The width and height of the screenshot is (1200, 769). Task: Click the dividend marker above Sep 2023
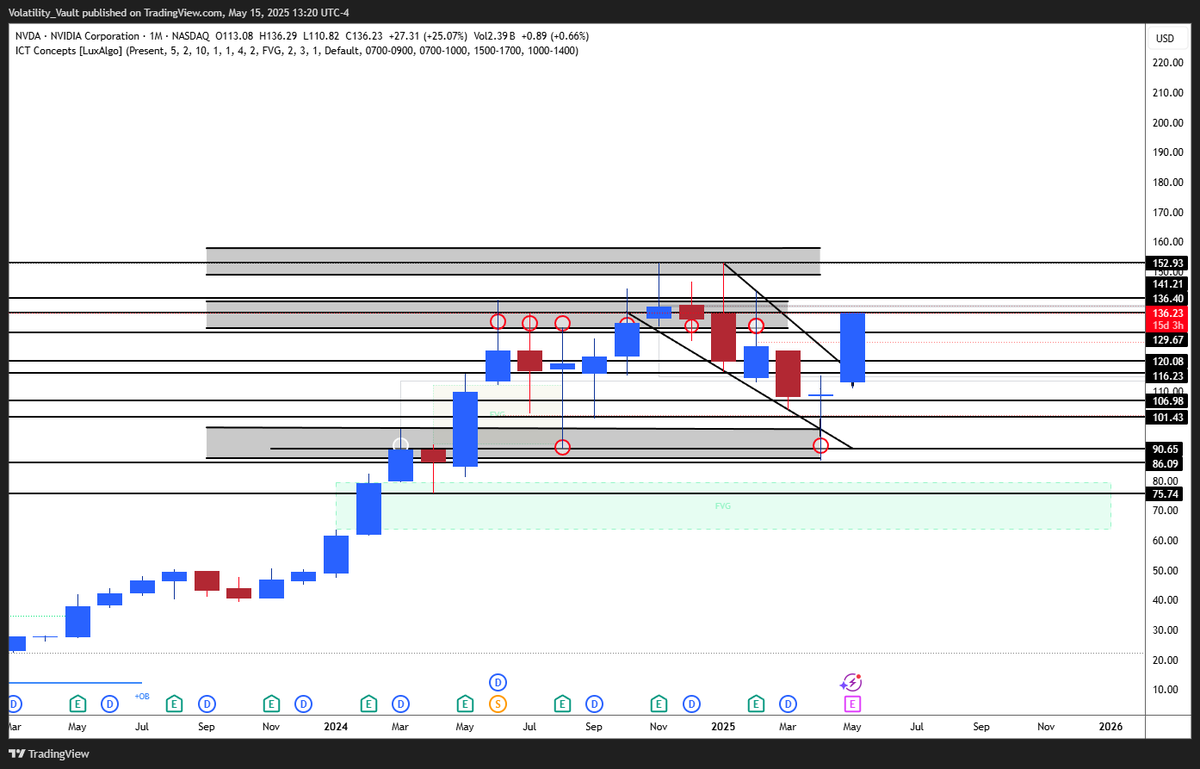coord(207,703)
